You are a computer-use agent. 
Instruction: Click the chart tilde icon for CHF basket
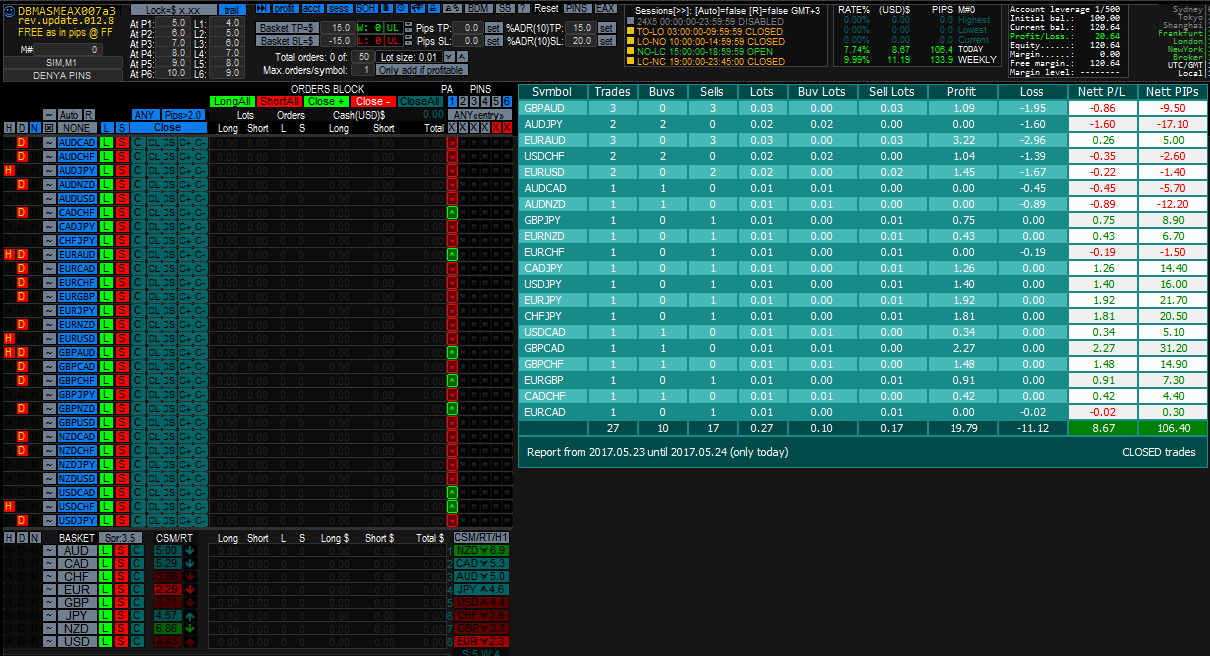pyautogui.click(x=50, y=576)
